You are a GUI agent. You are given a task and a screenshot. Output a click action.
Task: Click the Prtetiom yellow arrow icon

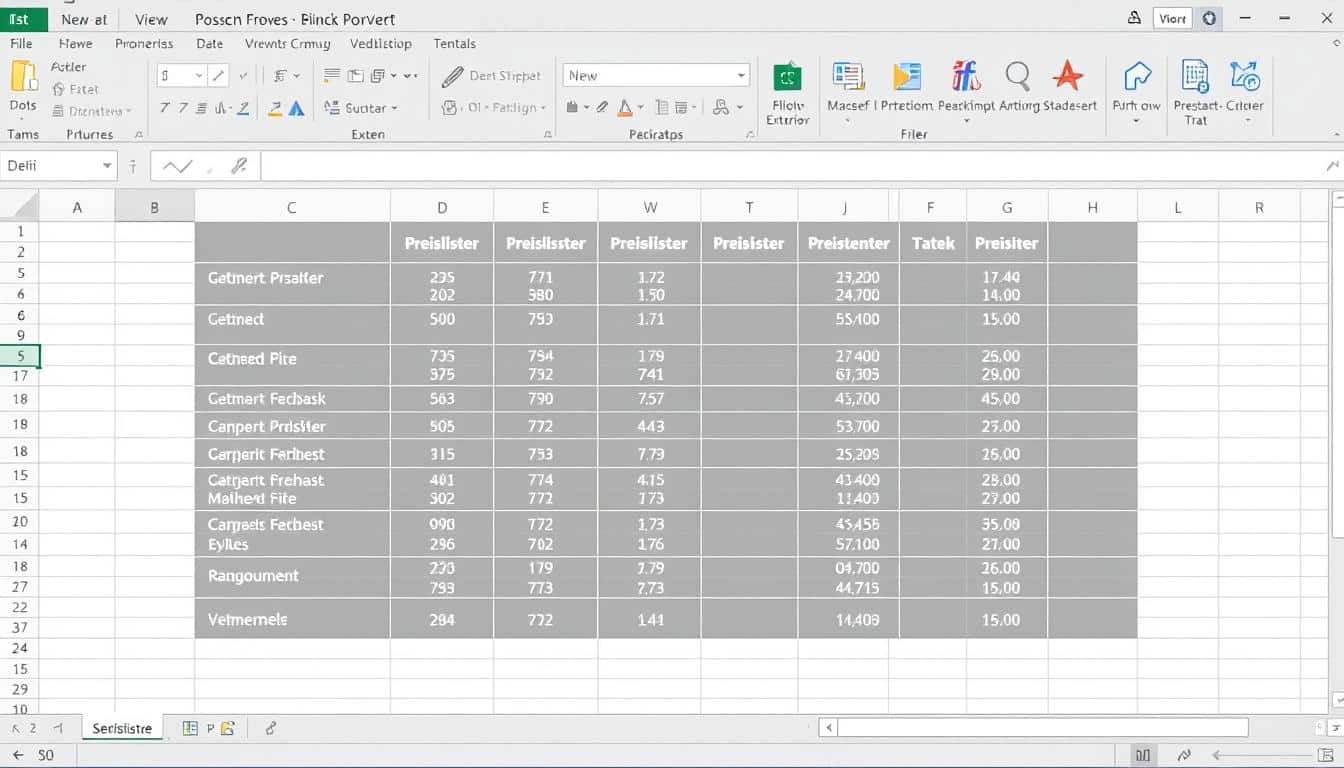(906, 77)
